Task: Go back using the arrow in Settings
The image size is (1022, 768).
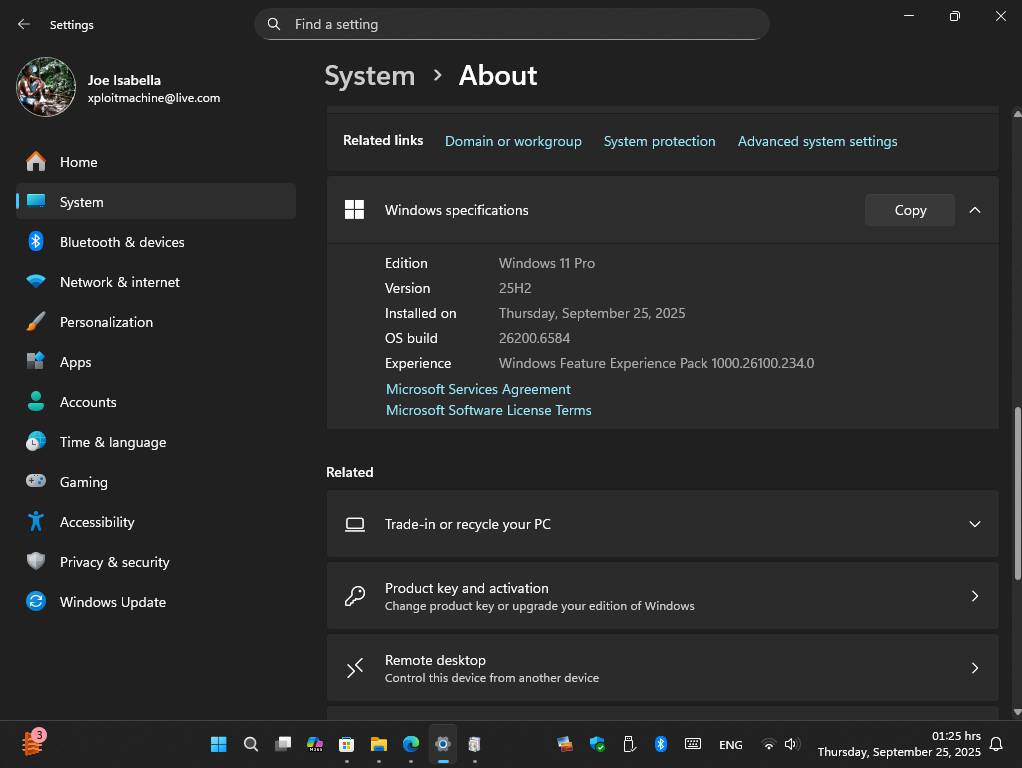Action: (x=23, y=24)
